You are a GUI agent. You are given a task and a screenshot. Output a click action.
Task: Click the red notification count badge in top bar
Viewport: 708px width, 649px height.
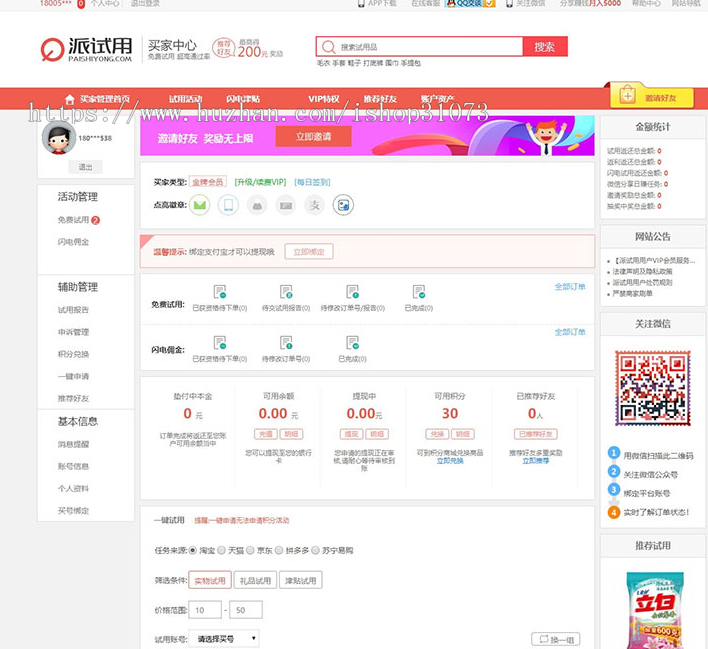(x=81, y=4)
